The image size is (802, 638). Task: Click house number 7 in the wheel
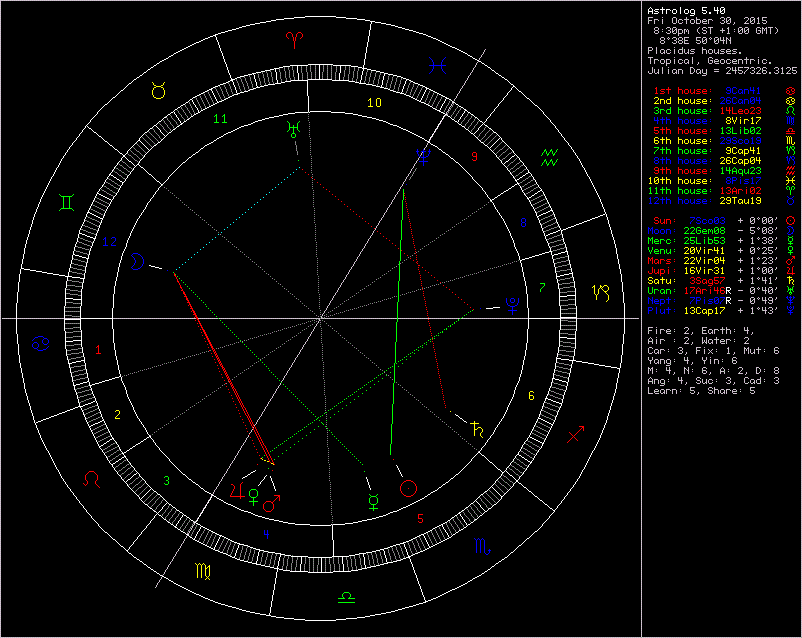pos(542,288)
